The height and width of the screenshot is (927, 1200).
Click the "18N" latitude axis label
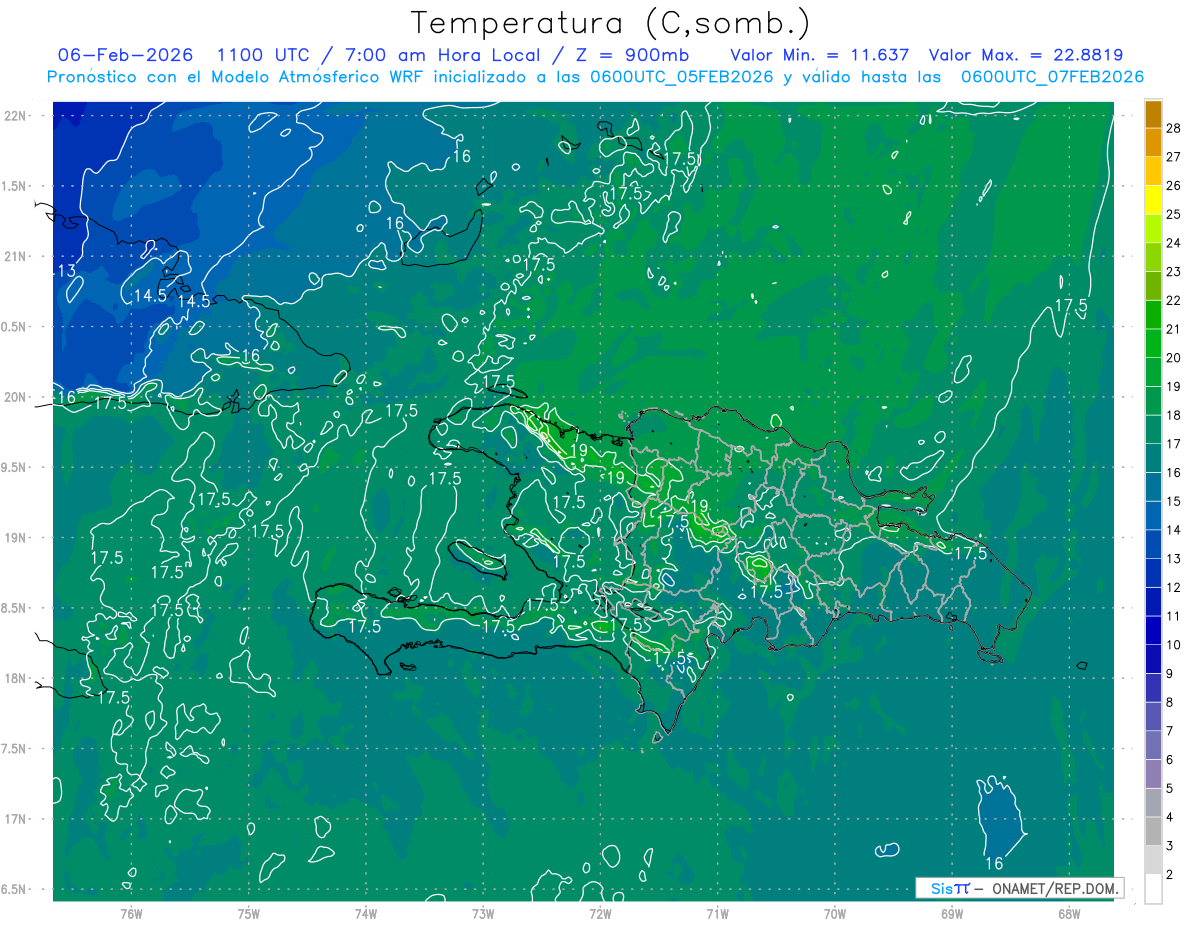pyautogui.click(x=15, y=678)
